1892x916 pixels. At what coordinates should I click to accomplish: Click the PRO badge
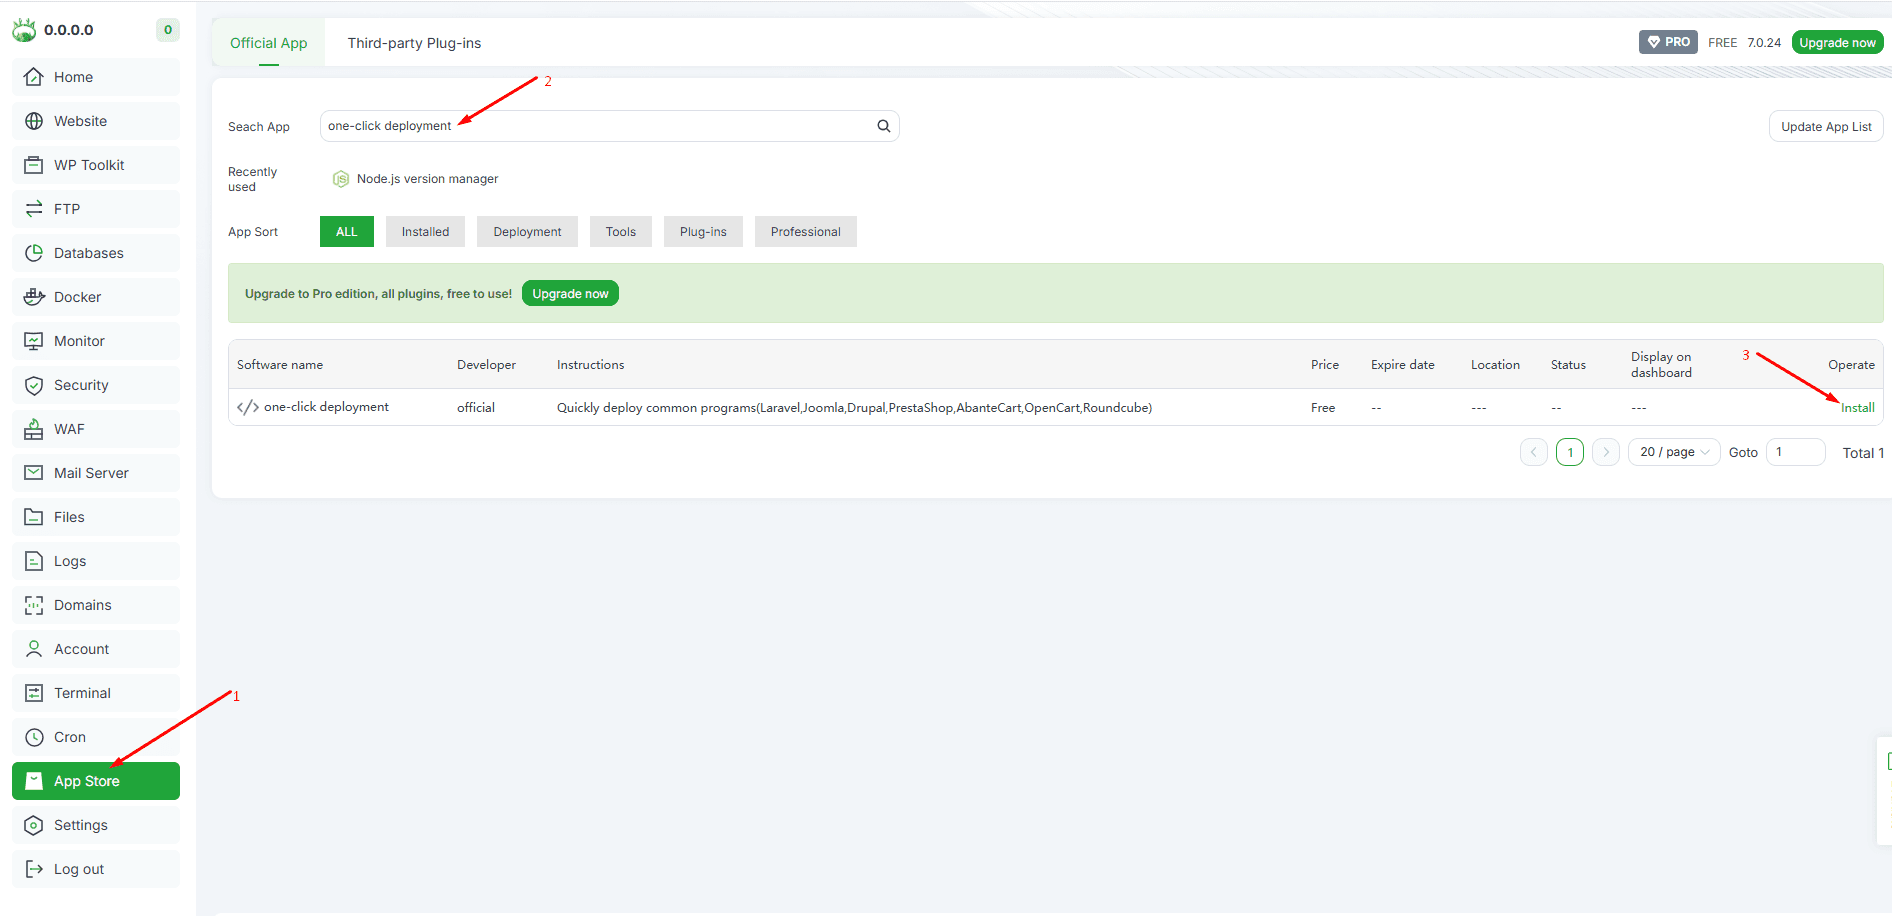pyautogui.click(x=1668, y=42)
